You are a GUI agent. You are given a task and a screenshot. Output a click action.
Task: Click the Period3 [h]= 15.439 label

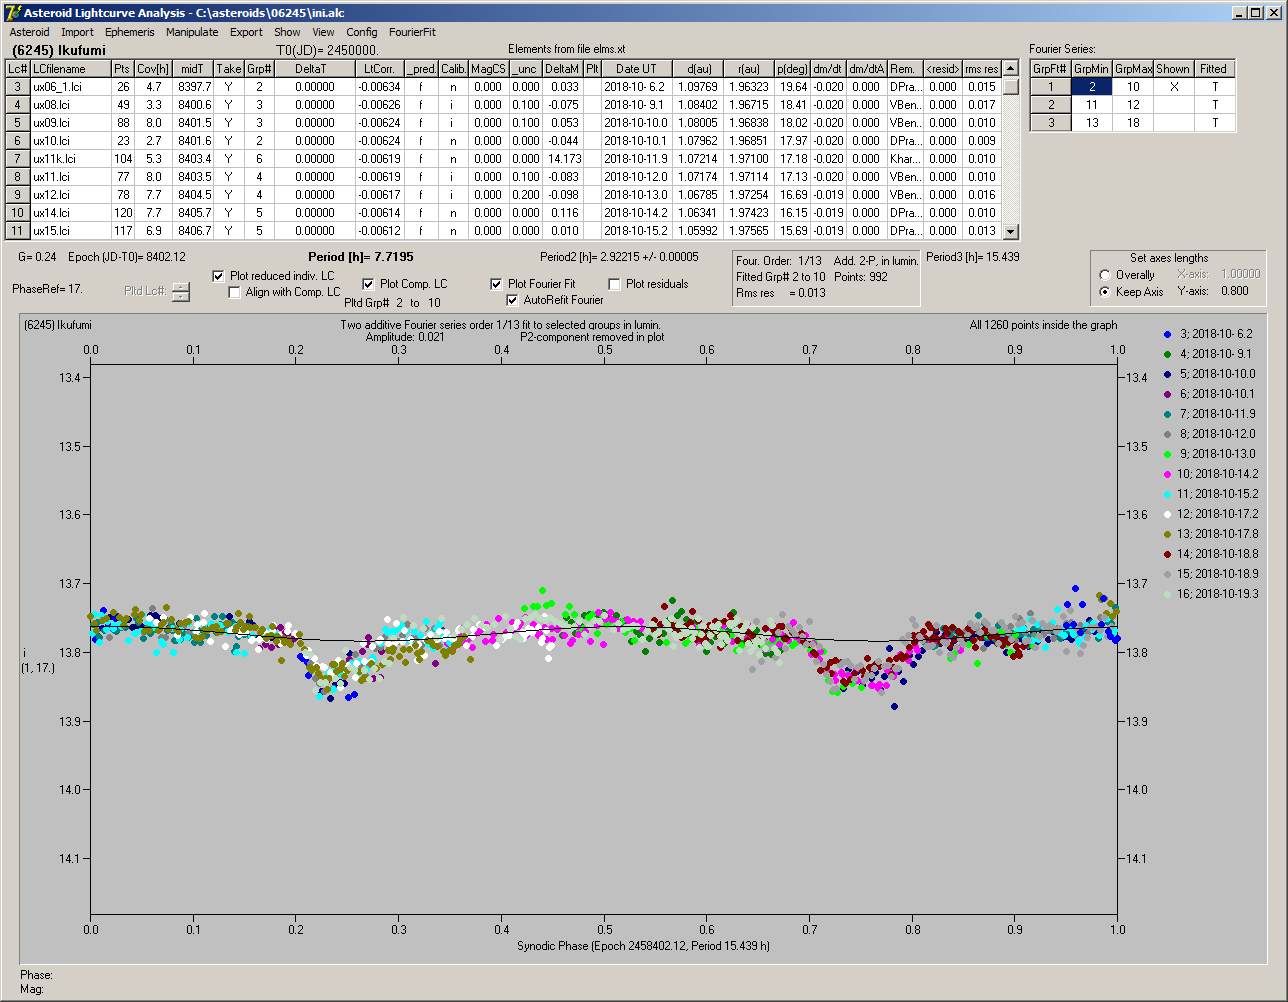click(973, 257)
